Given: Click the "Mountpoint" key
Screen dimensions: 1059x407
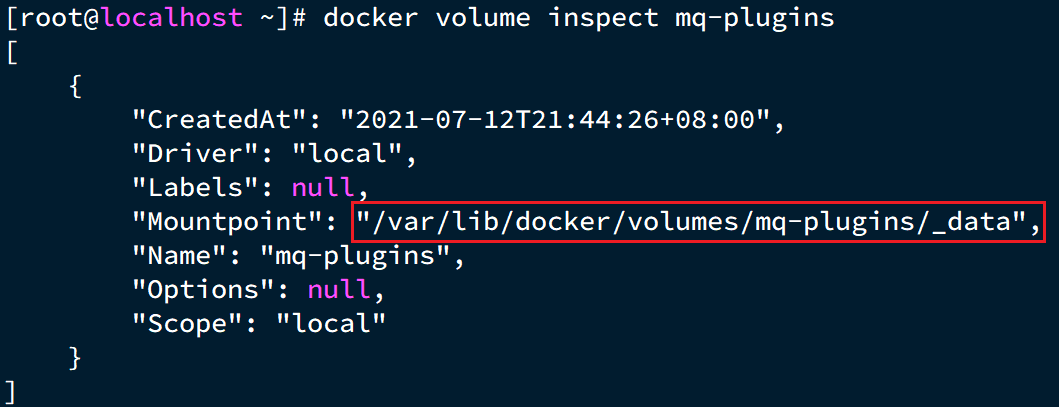Looking at the screenshot, I should point(232,222).
